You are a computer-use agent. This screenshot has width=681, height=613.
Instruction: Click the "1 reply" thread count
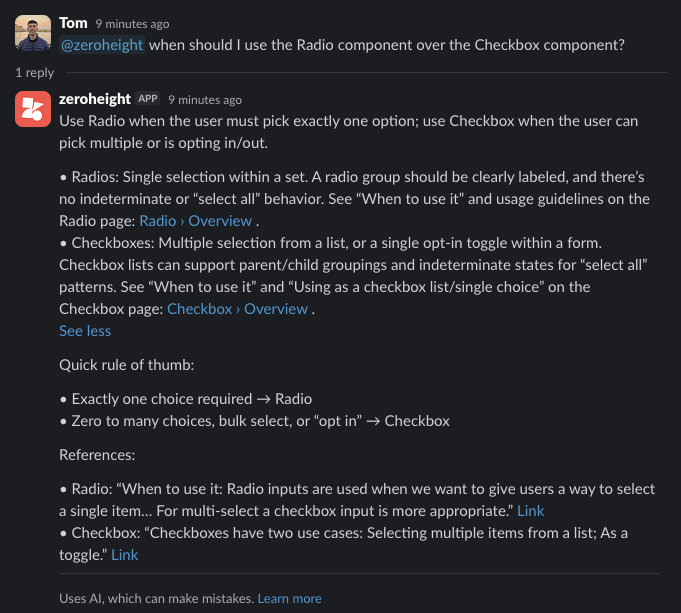coord(34,73)
